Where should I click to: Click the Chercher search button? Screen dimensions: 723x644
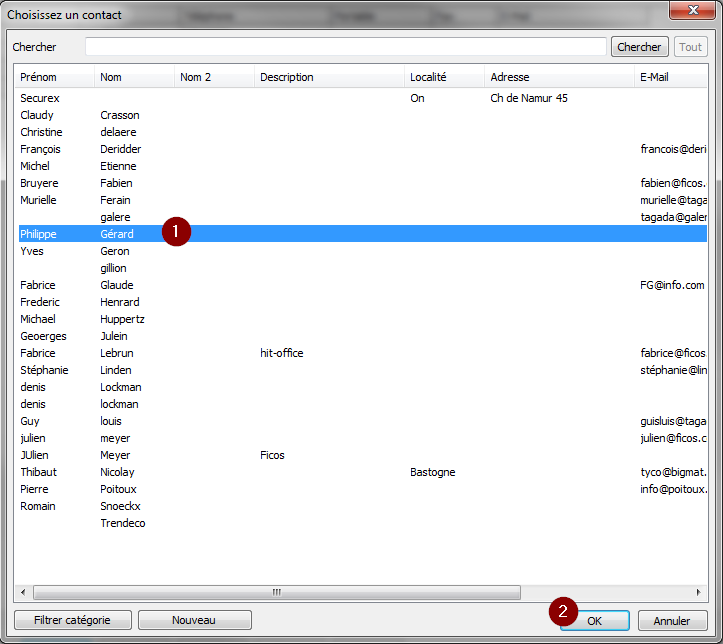[638, 47]
